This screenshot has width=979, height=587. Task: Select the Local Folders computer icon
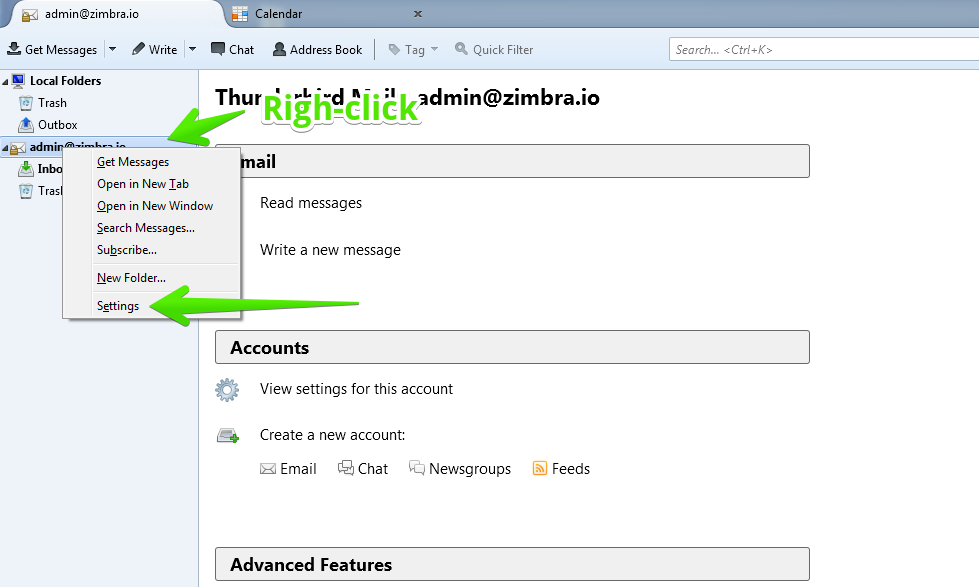click(19, 81)
